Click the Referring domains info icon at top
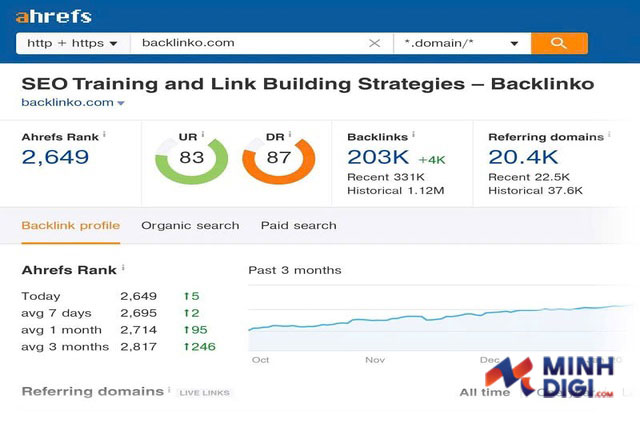The image size is (640, 423). pos(609,134)
